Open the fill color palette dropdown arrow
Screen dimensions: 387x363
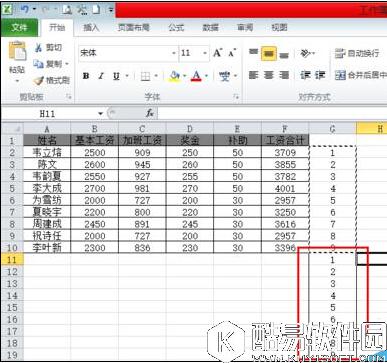(184, 76)
